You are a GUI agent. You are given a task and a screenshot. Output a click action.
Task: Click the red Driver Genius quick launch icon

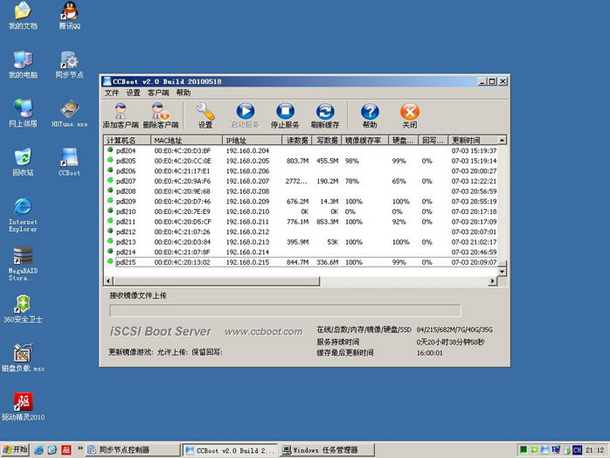pyautogui.click(x=67, y=450)
